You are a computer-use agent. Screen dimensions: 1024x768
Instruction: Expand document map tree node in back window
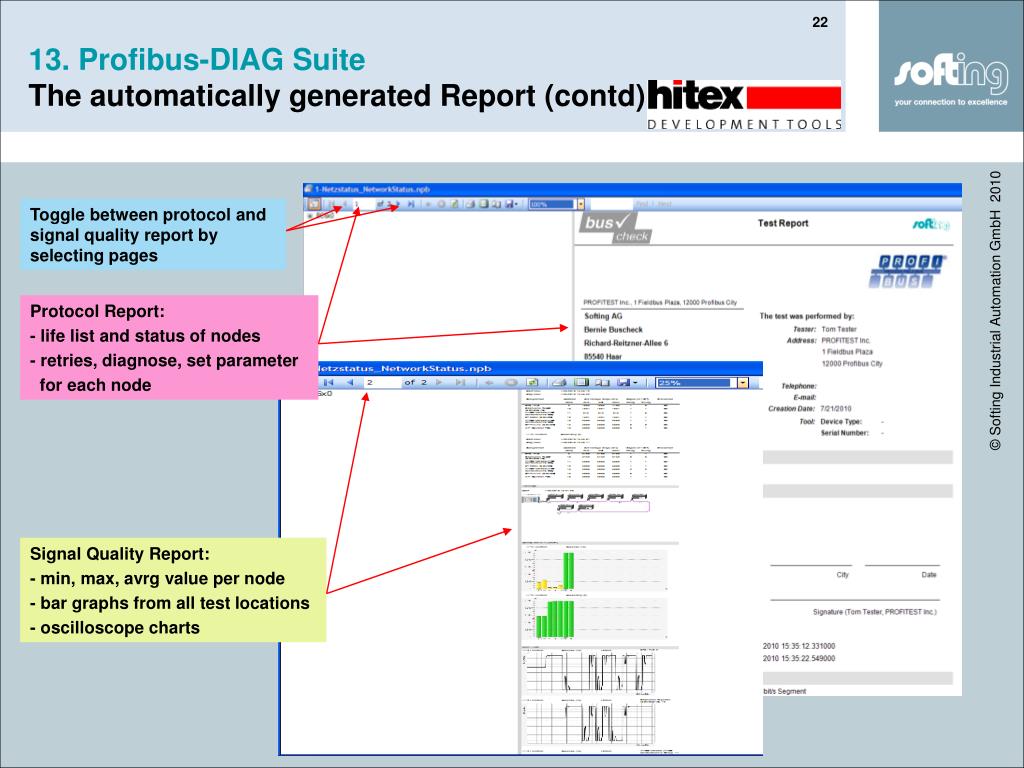[x=310, y=215]
